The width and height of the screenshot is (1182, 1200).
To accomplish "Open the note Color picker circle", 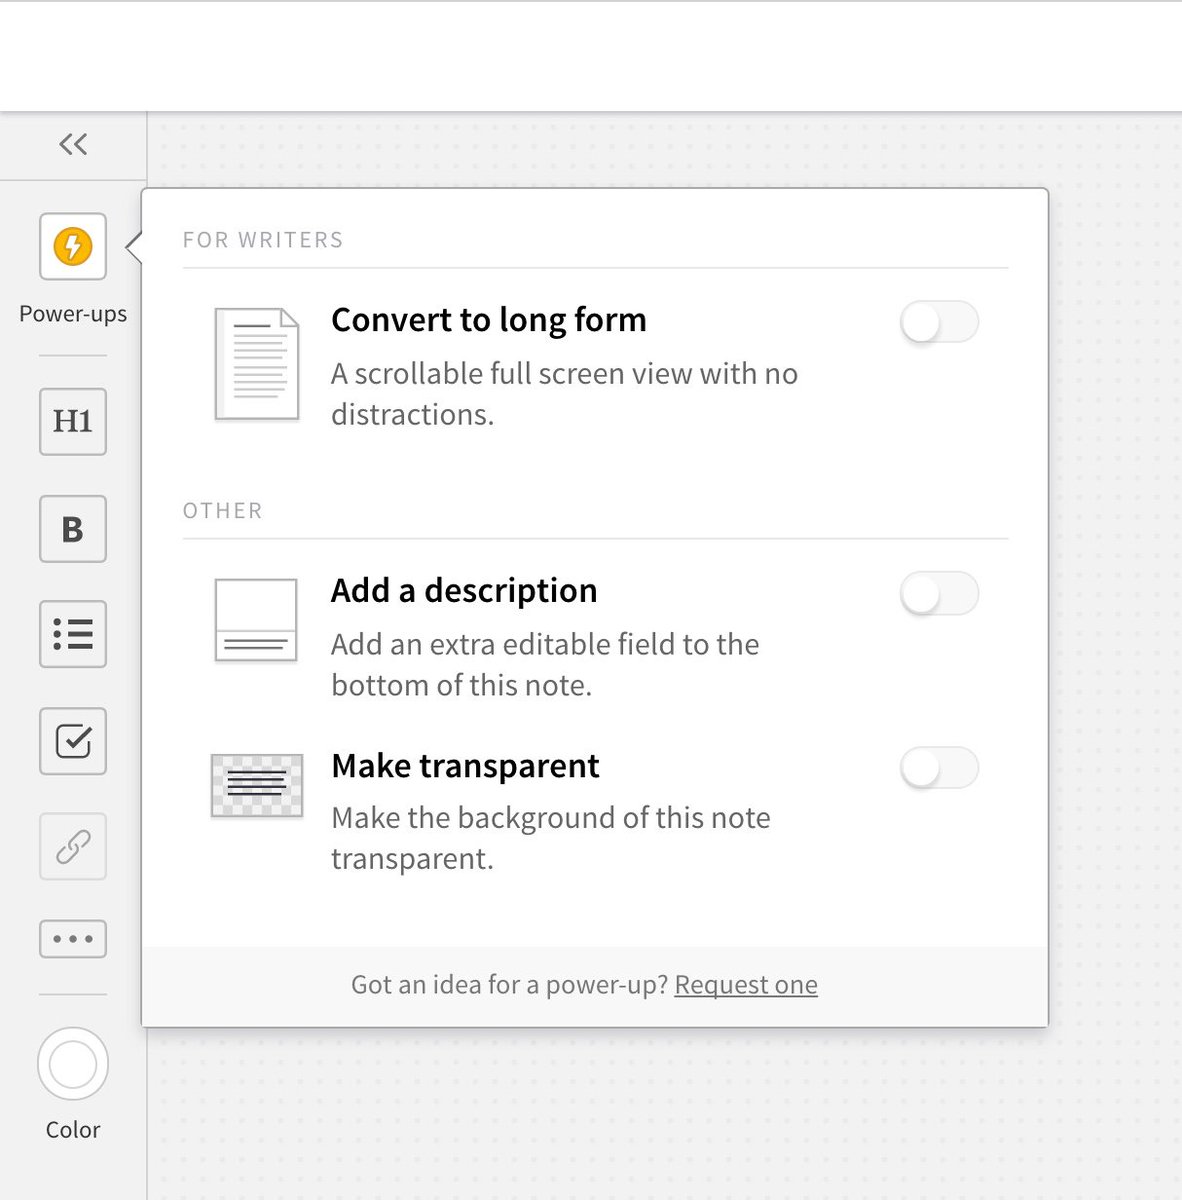I will pyautogui.click(x=73, y=1064).
